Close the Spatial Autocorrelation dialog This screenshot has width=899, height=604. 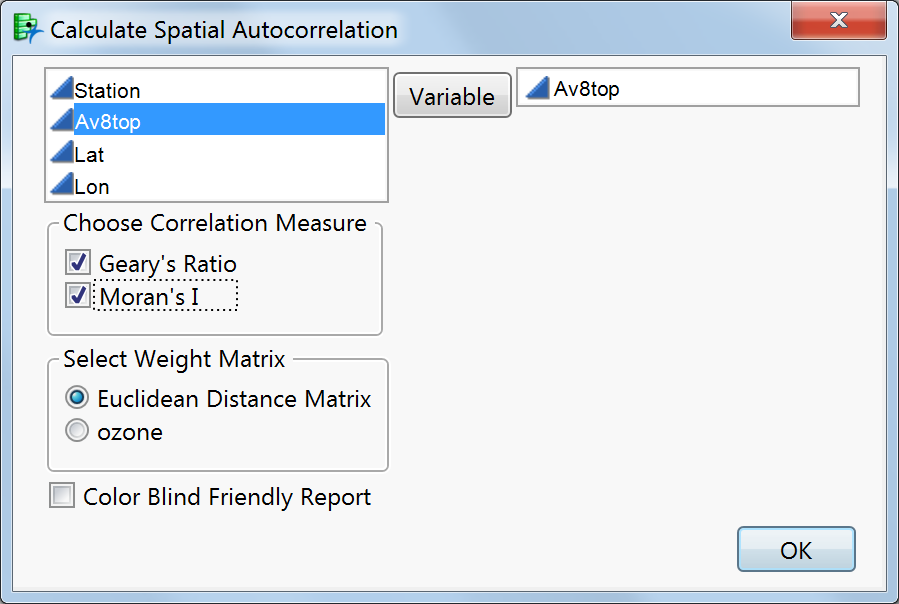point(838,20)
